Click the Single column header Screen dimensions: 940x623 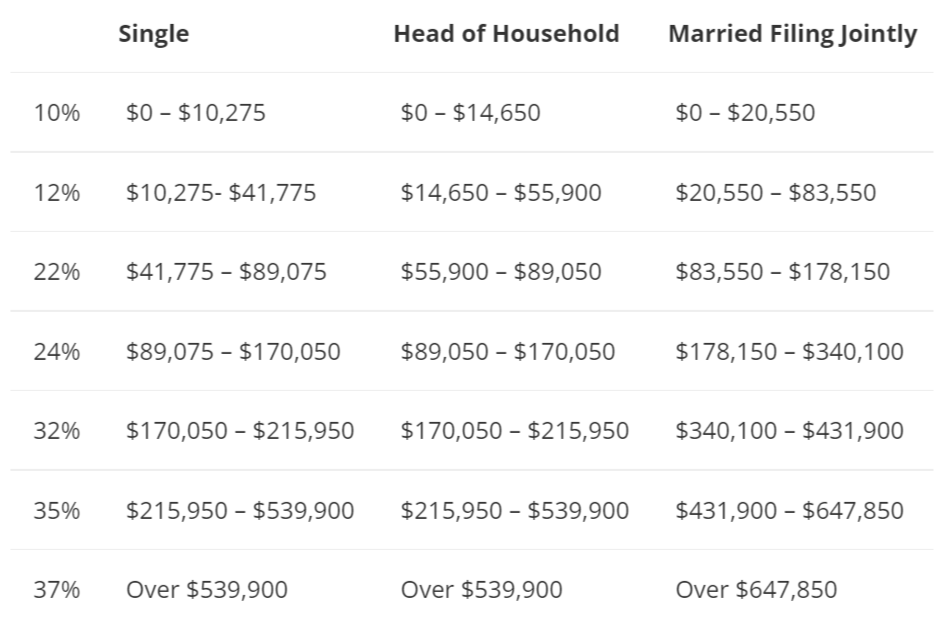(x=153, y=34)
